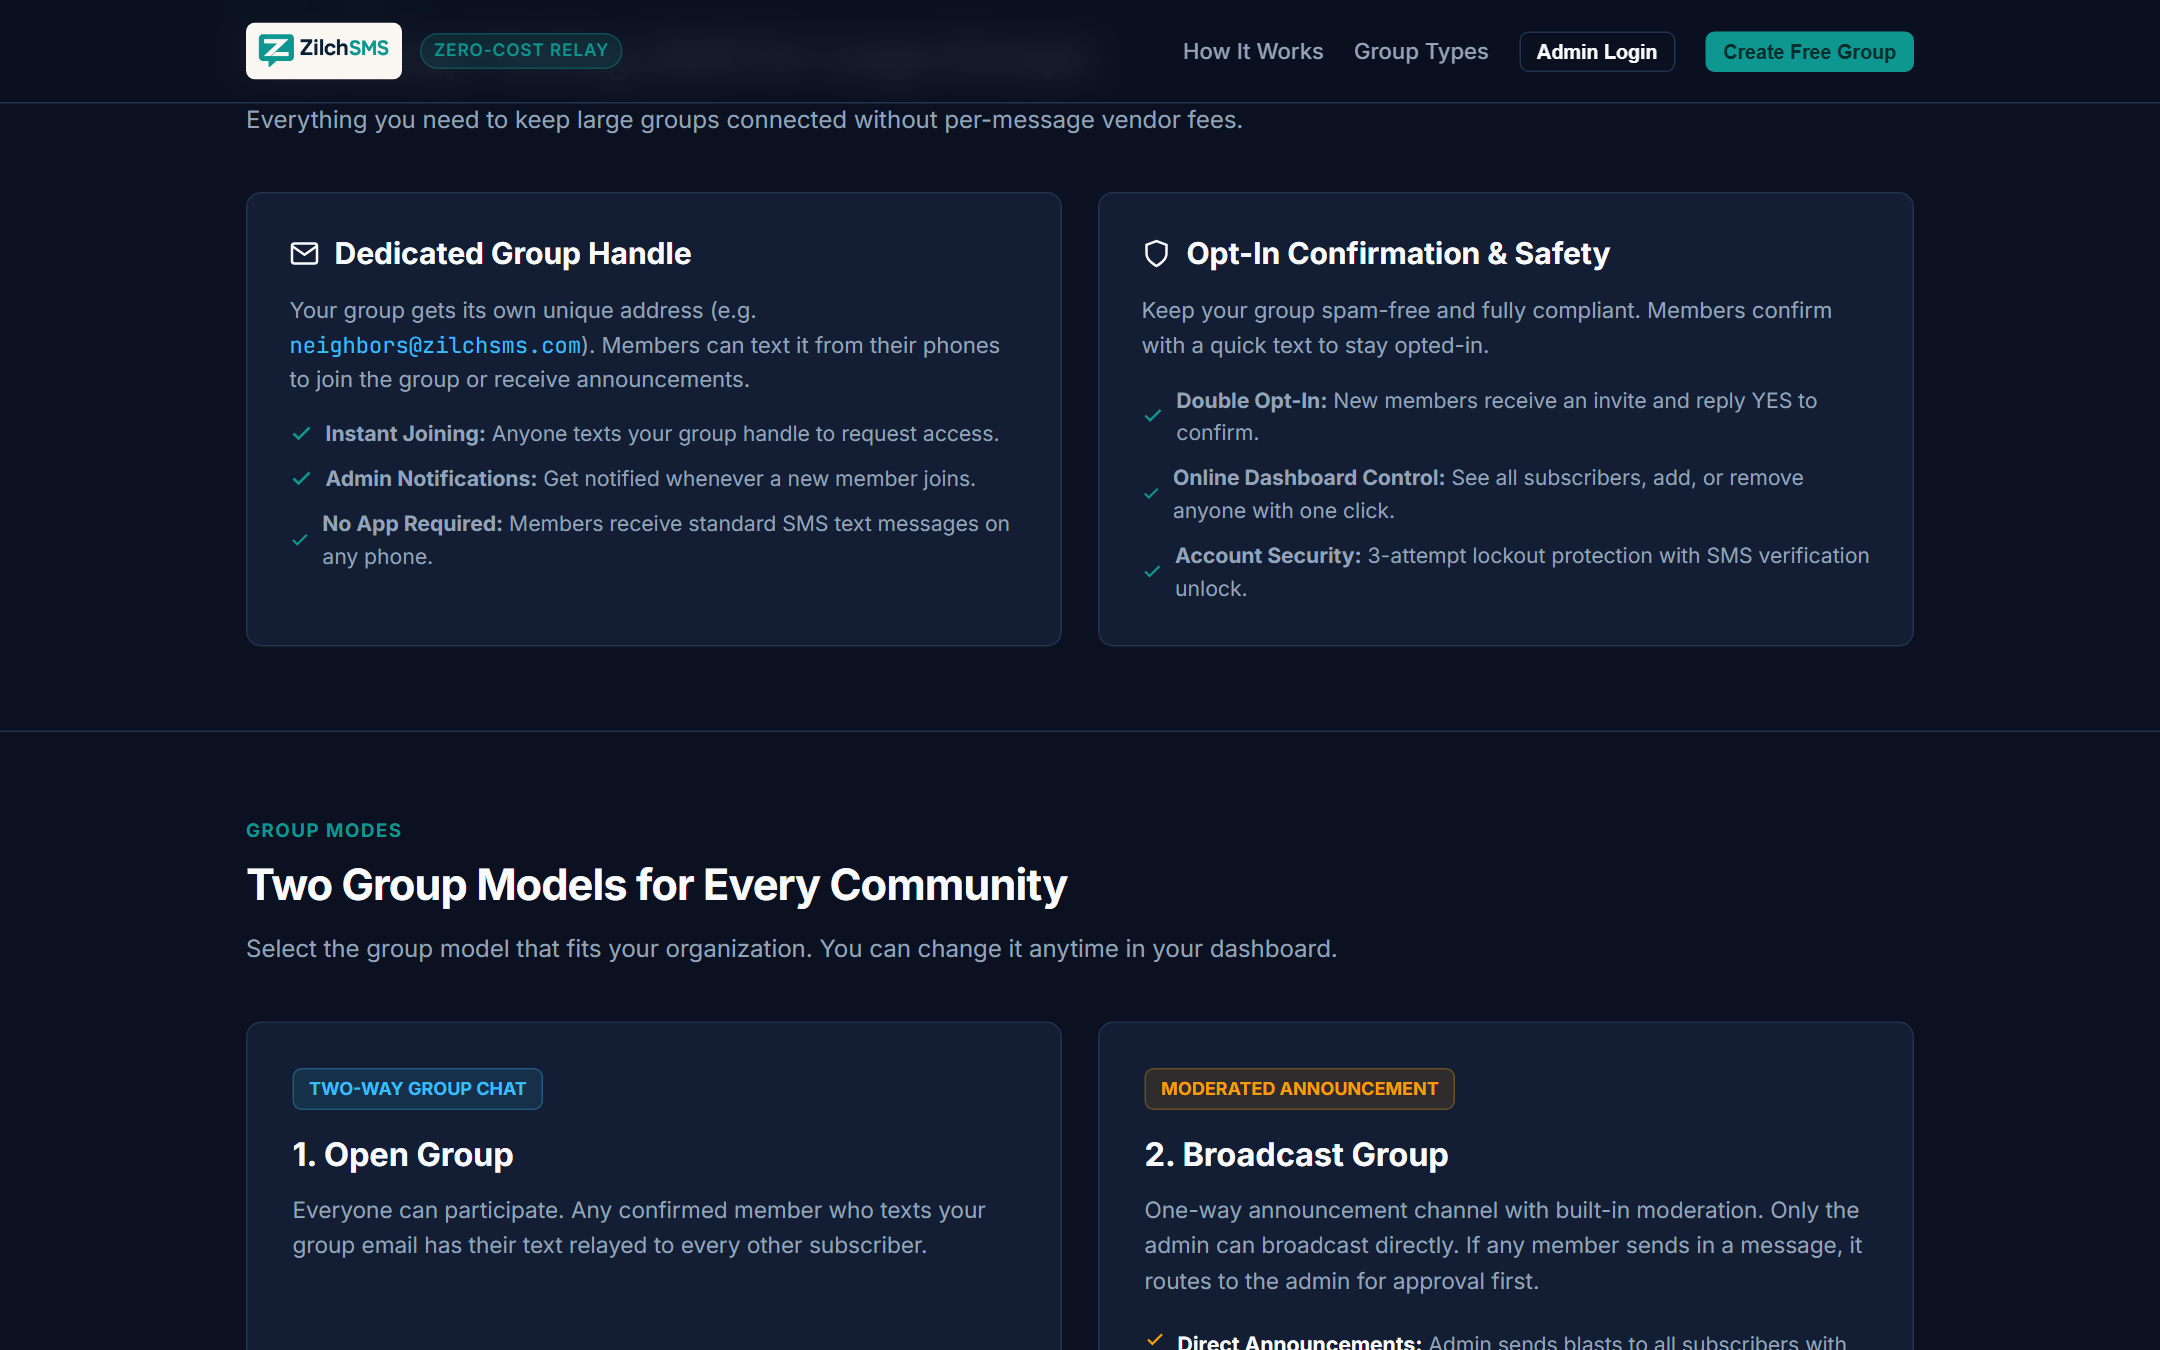Click the 'Select the group model that fits' sentence
Image resolution: width=2160 pixels, height=1350 pixels.
click(791, 949)
